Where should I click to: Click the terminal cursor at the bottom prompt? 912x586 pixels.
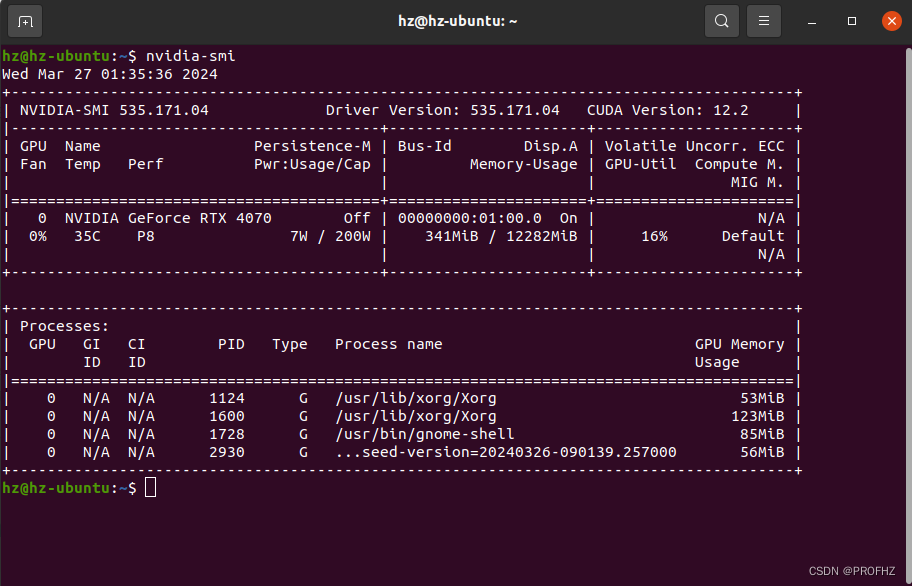pos(151,488)
